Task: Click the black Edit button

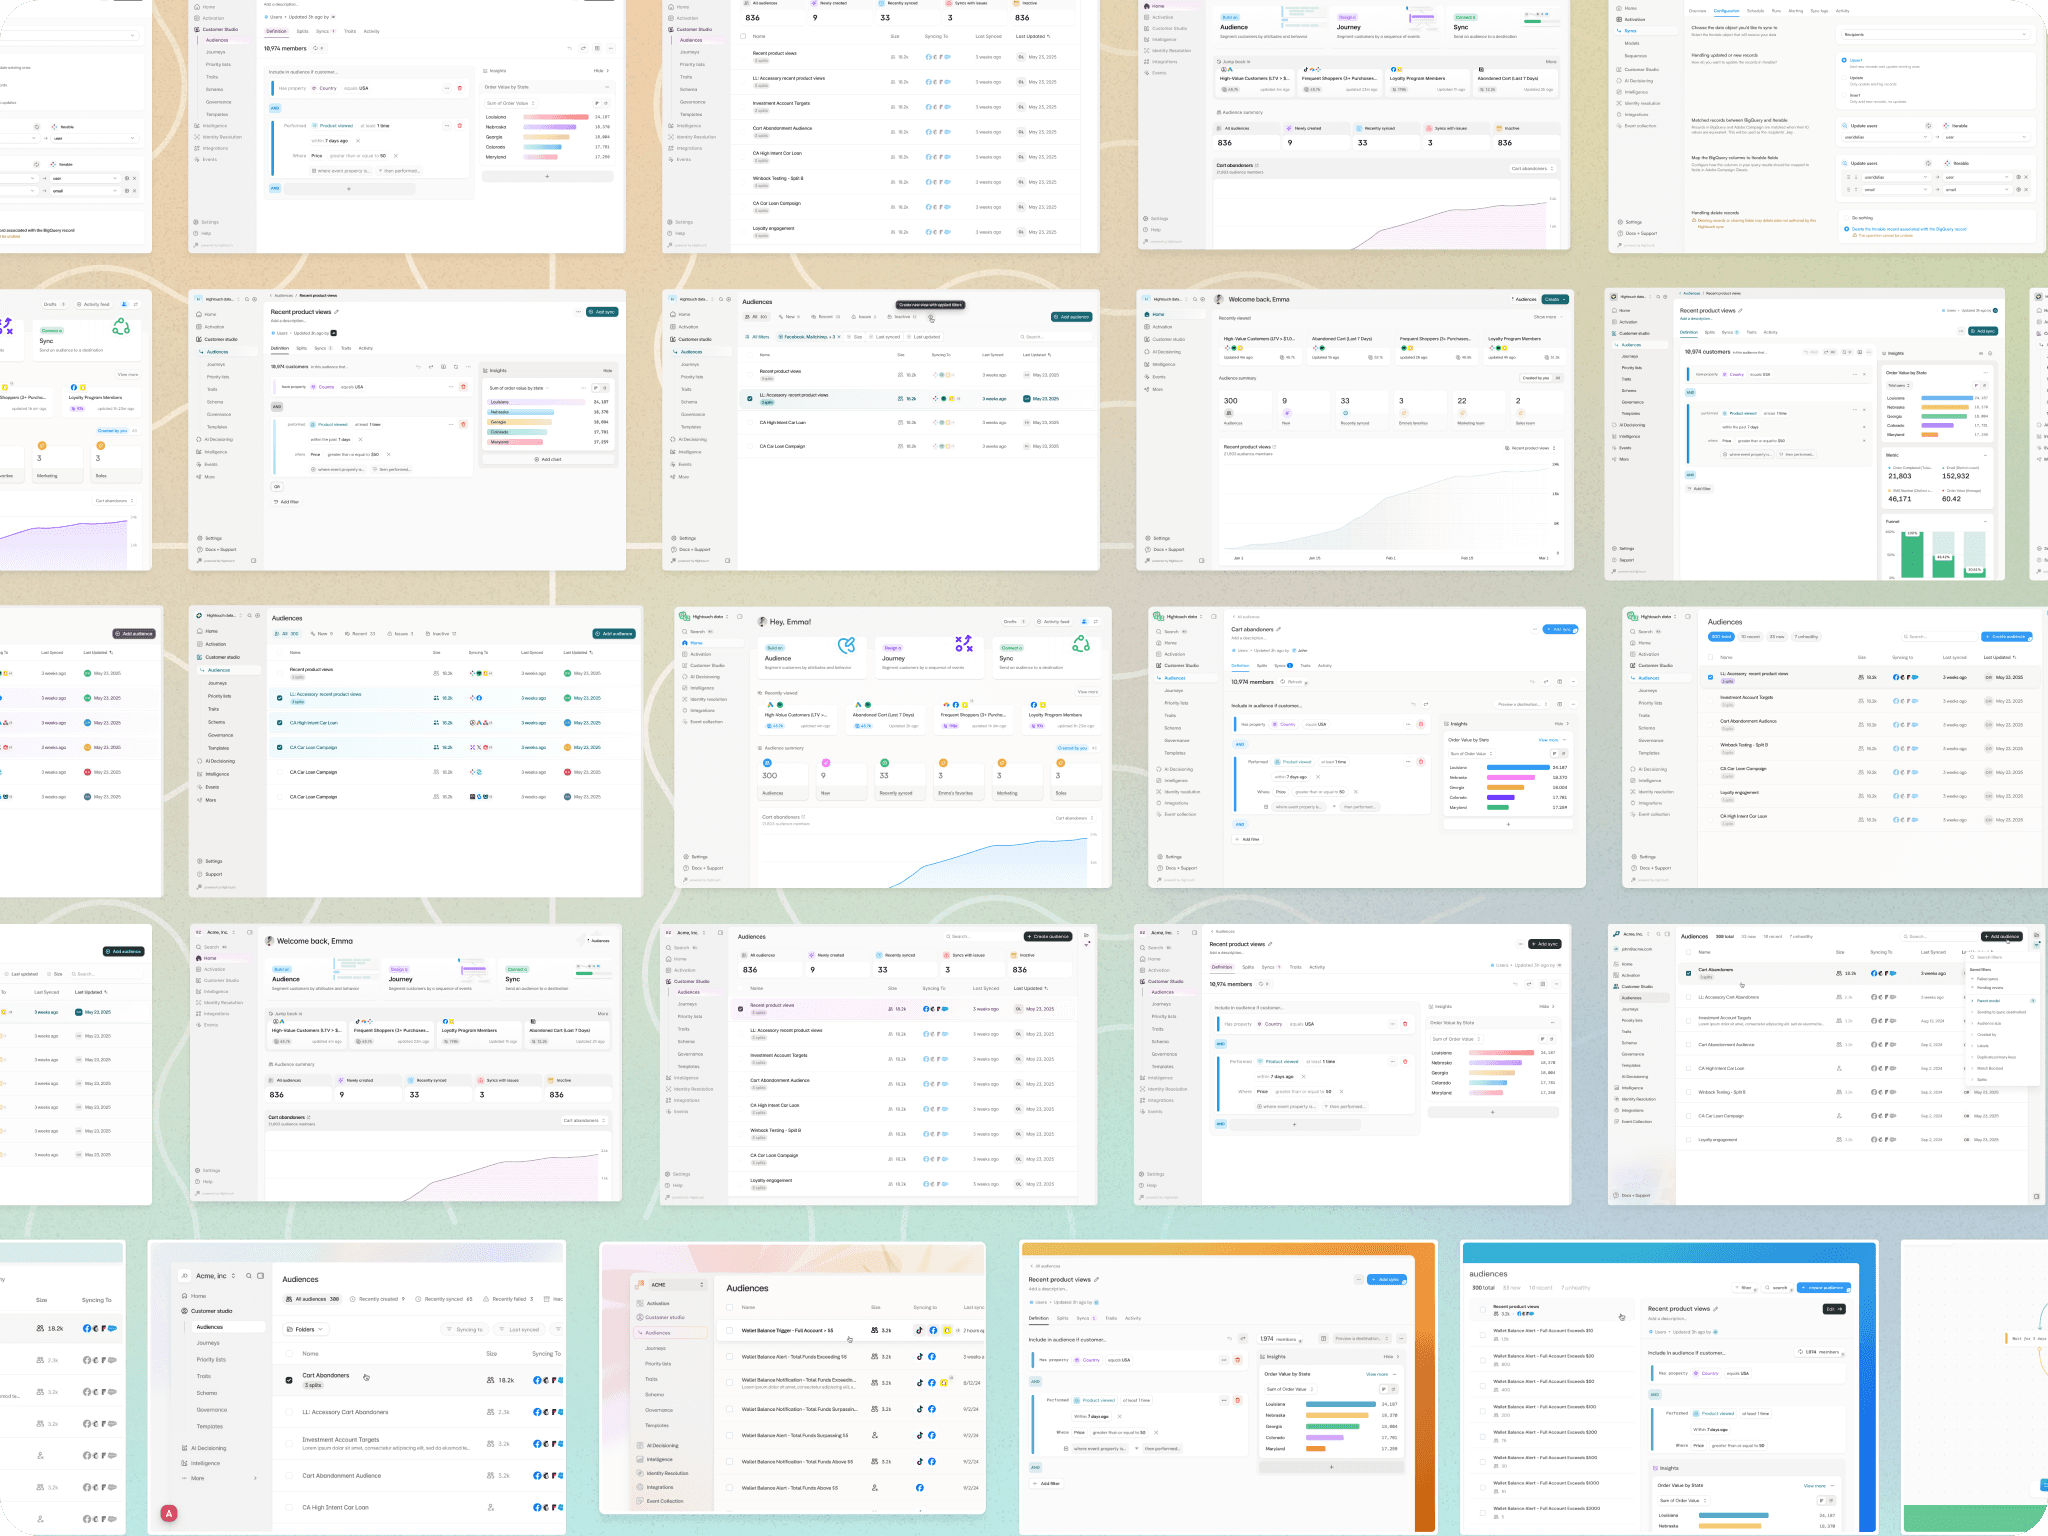Action: (x=1834, y=1309)
